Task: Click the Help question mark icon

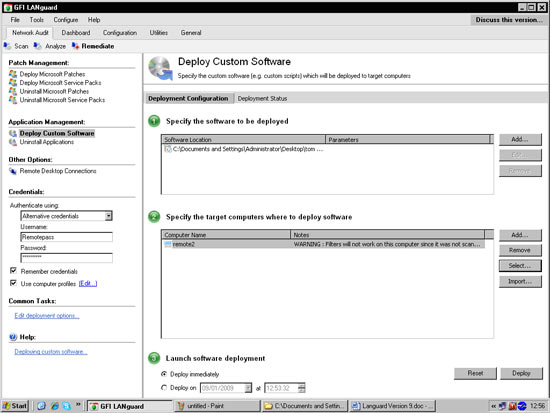Action: pos(13,337)
